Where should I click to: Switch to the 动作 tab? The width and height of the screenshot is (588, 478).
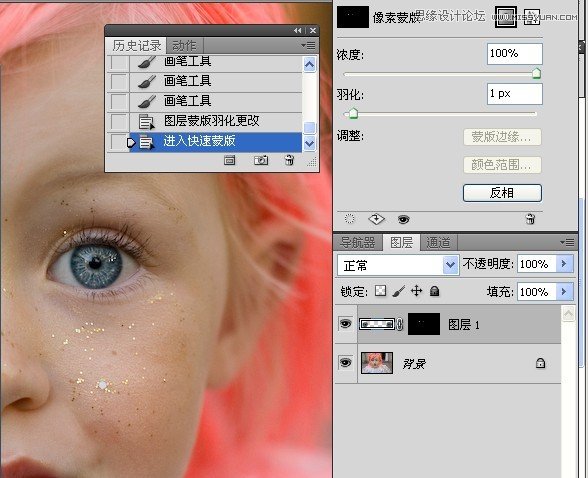click(x=184, y=46)
